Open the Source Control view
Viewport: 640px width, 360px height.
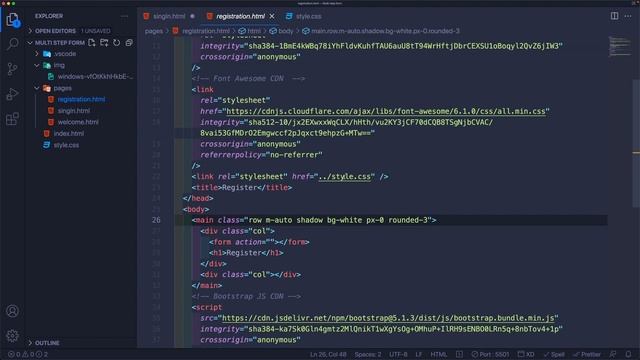click(13, 69)
